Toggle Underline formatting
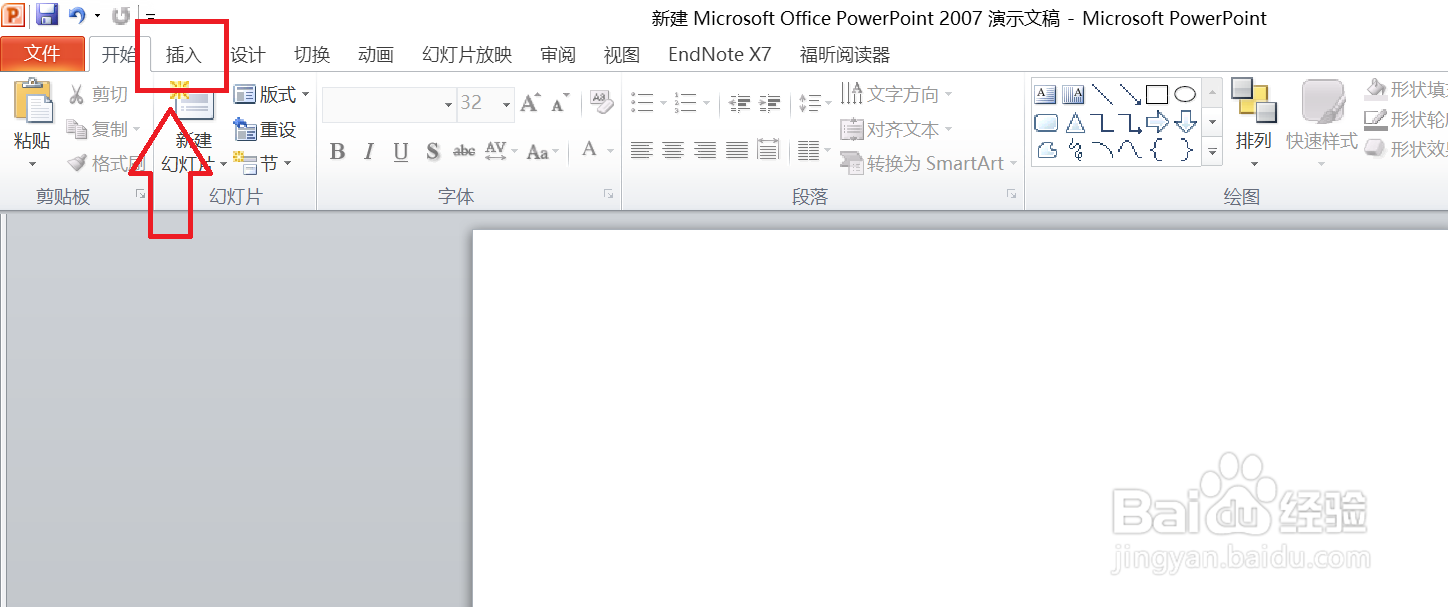 (401, 151)
